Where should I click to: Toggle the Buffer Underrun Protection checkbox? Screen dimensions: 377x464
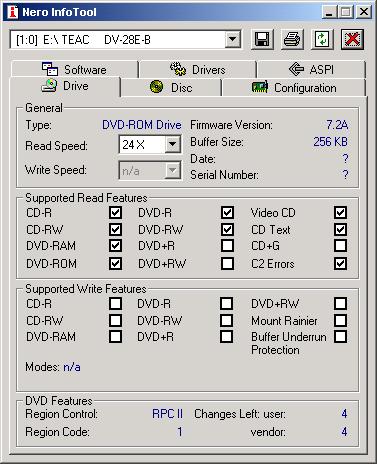340,336
